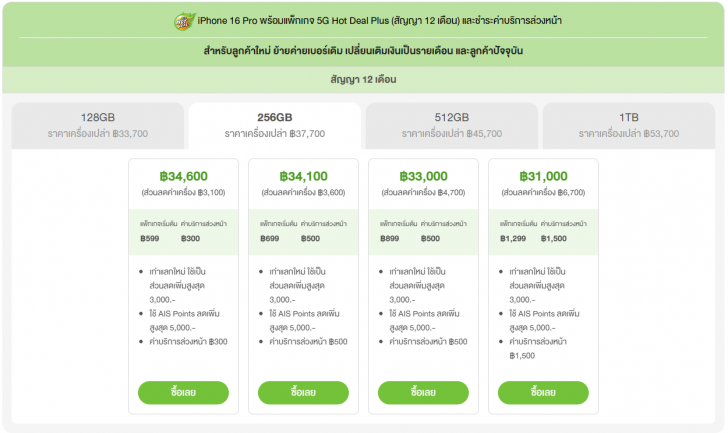
Task: Click the สัญญา 12 เดือน contract bar
Action: point(364,78)
